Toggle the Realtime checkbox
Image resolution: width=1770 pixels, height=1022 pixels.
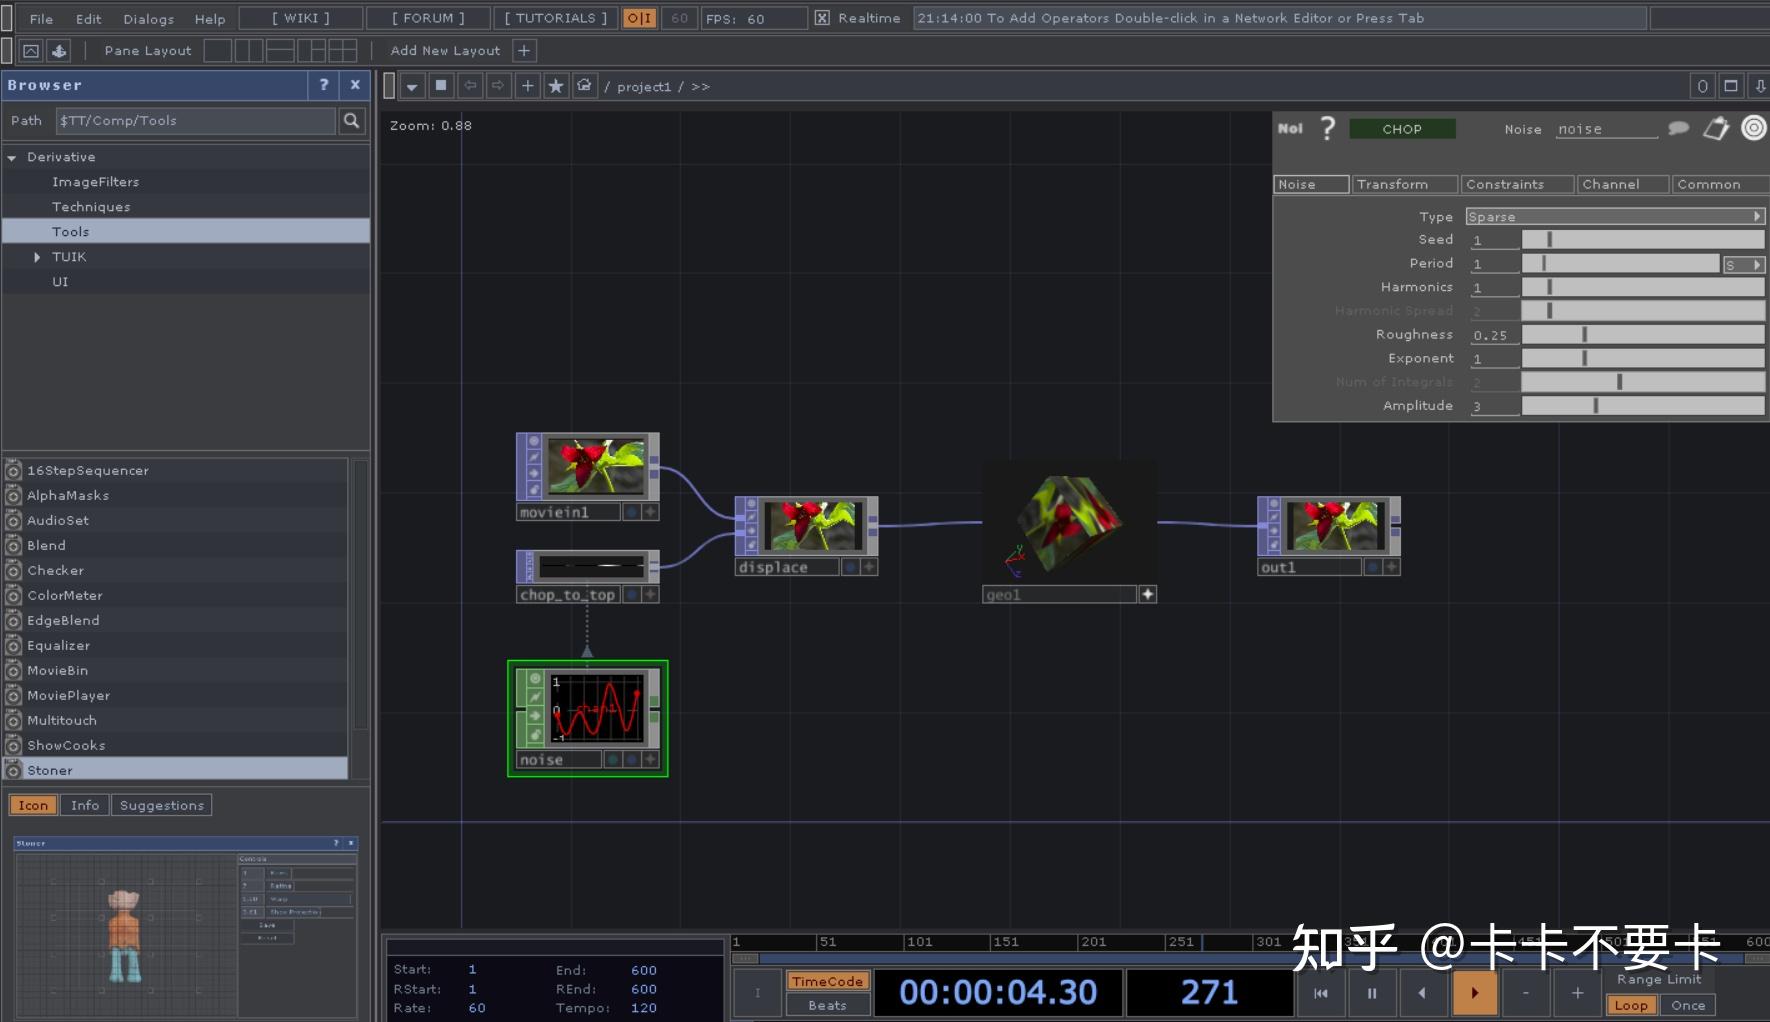pyautogui.click(x=822, y=17)
